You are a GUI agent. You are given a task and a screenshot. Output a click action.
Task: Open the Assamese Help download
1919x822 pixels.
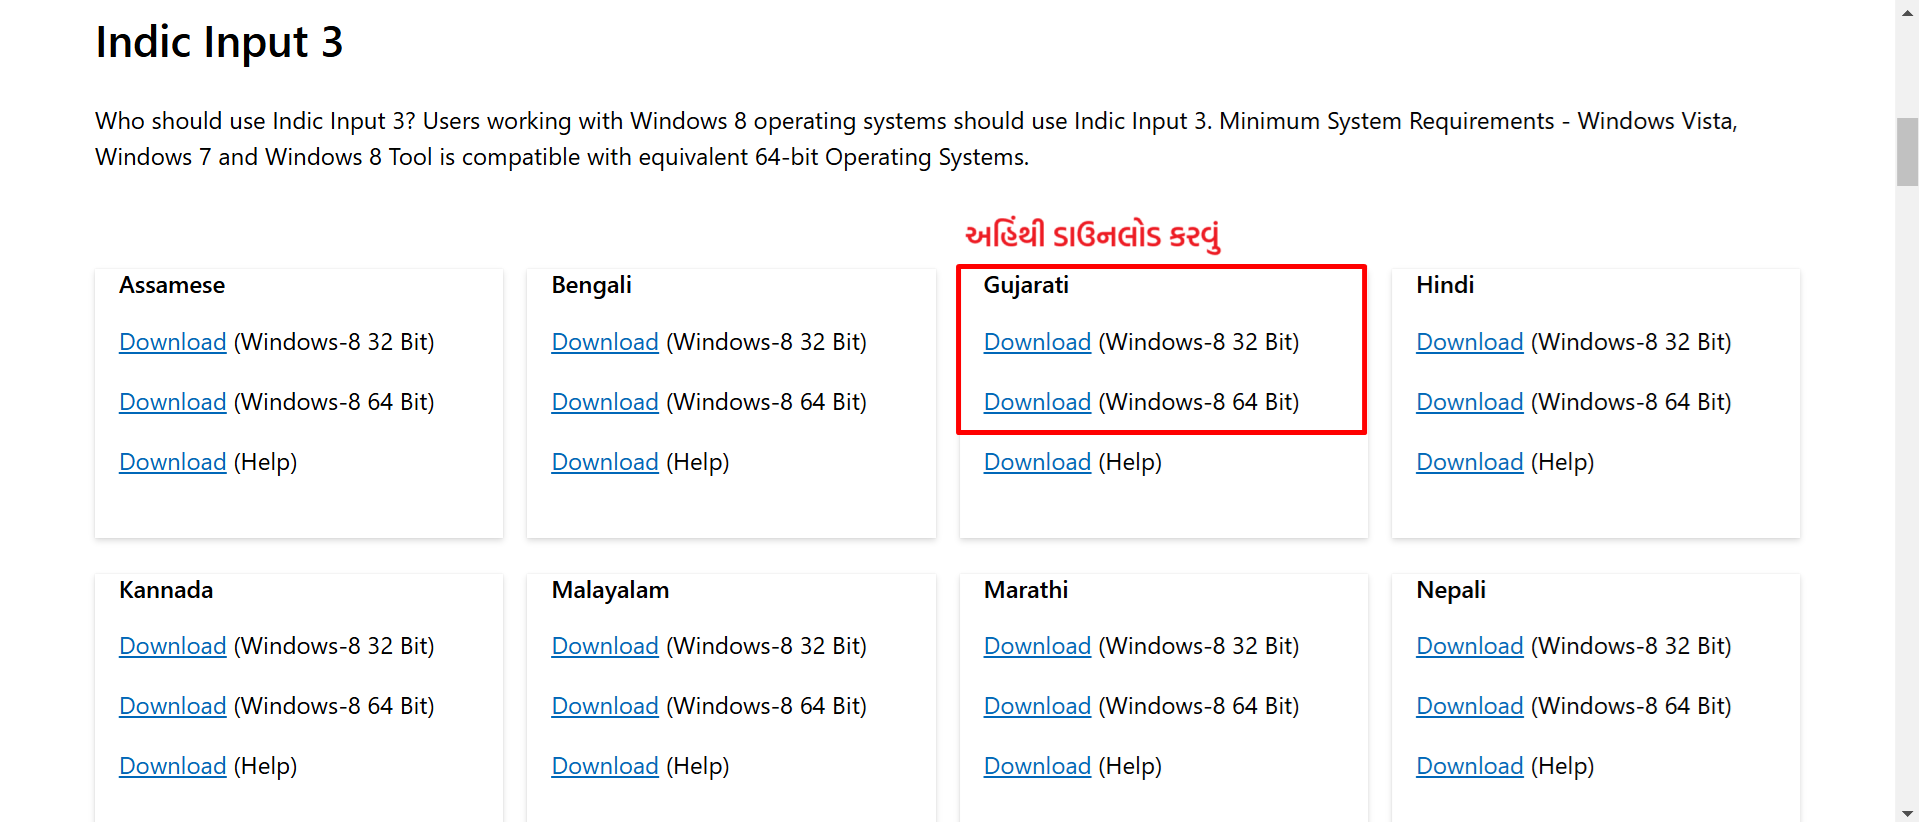click(x=173, y=462)
